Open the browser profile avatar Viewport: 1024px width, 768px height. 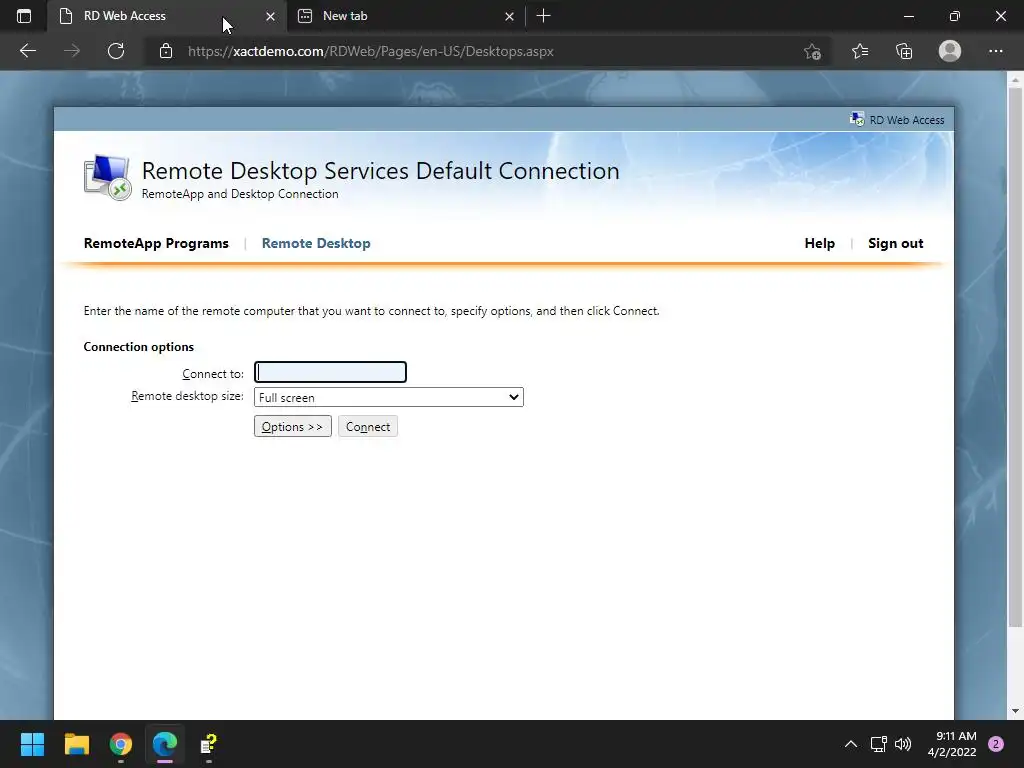point(950,51)
